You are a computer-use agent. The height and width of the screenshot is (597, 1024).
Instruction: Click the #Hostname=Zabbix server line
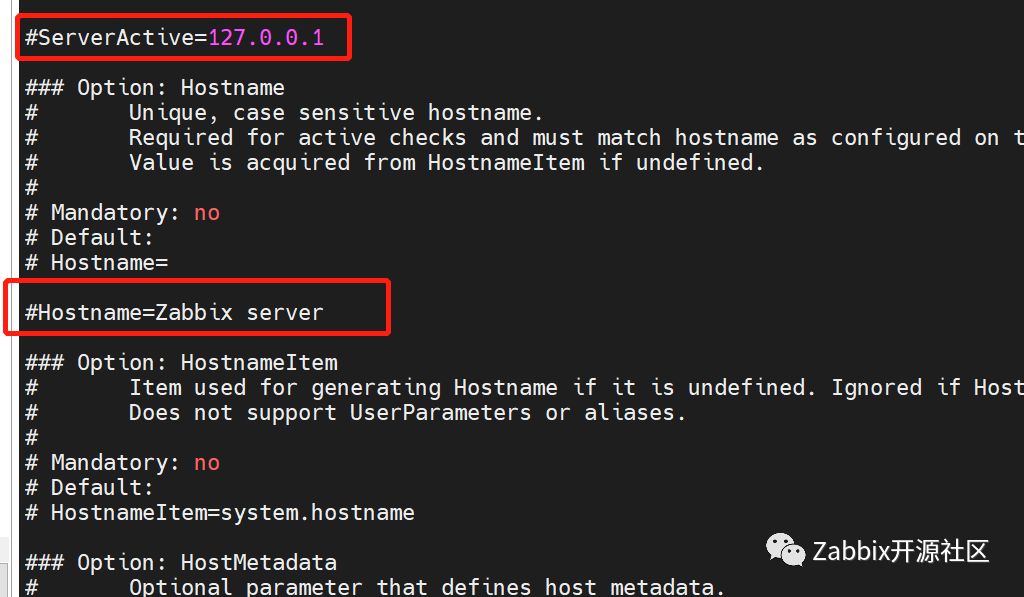(174, 312)
